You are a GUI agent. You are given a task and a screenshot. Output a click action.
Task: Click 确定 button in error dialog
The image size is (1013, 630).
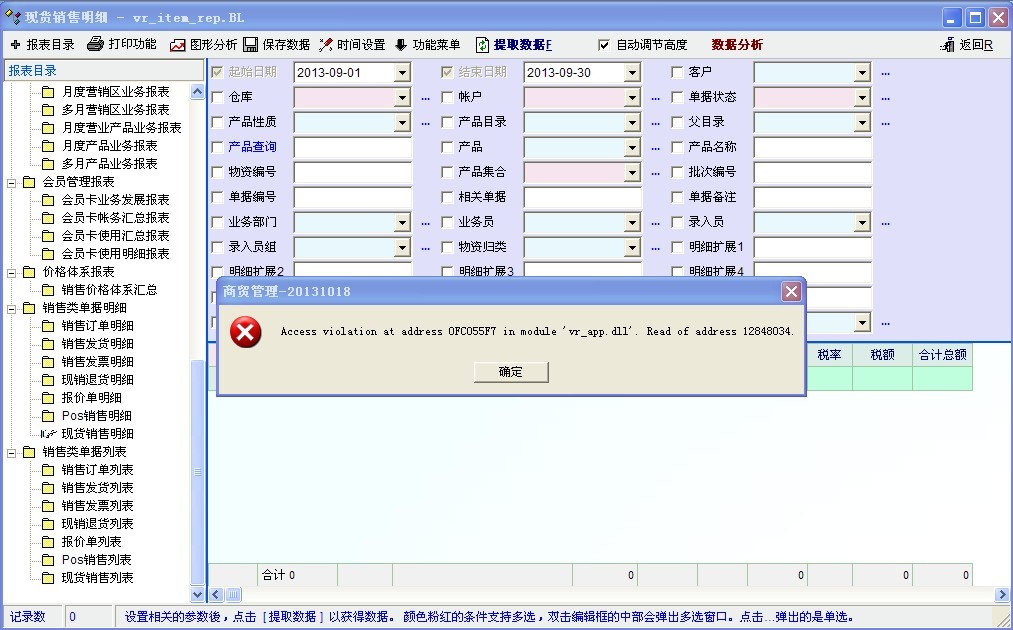click(510, 371)
